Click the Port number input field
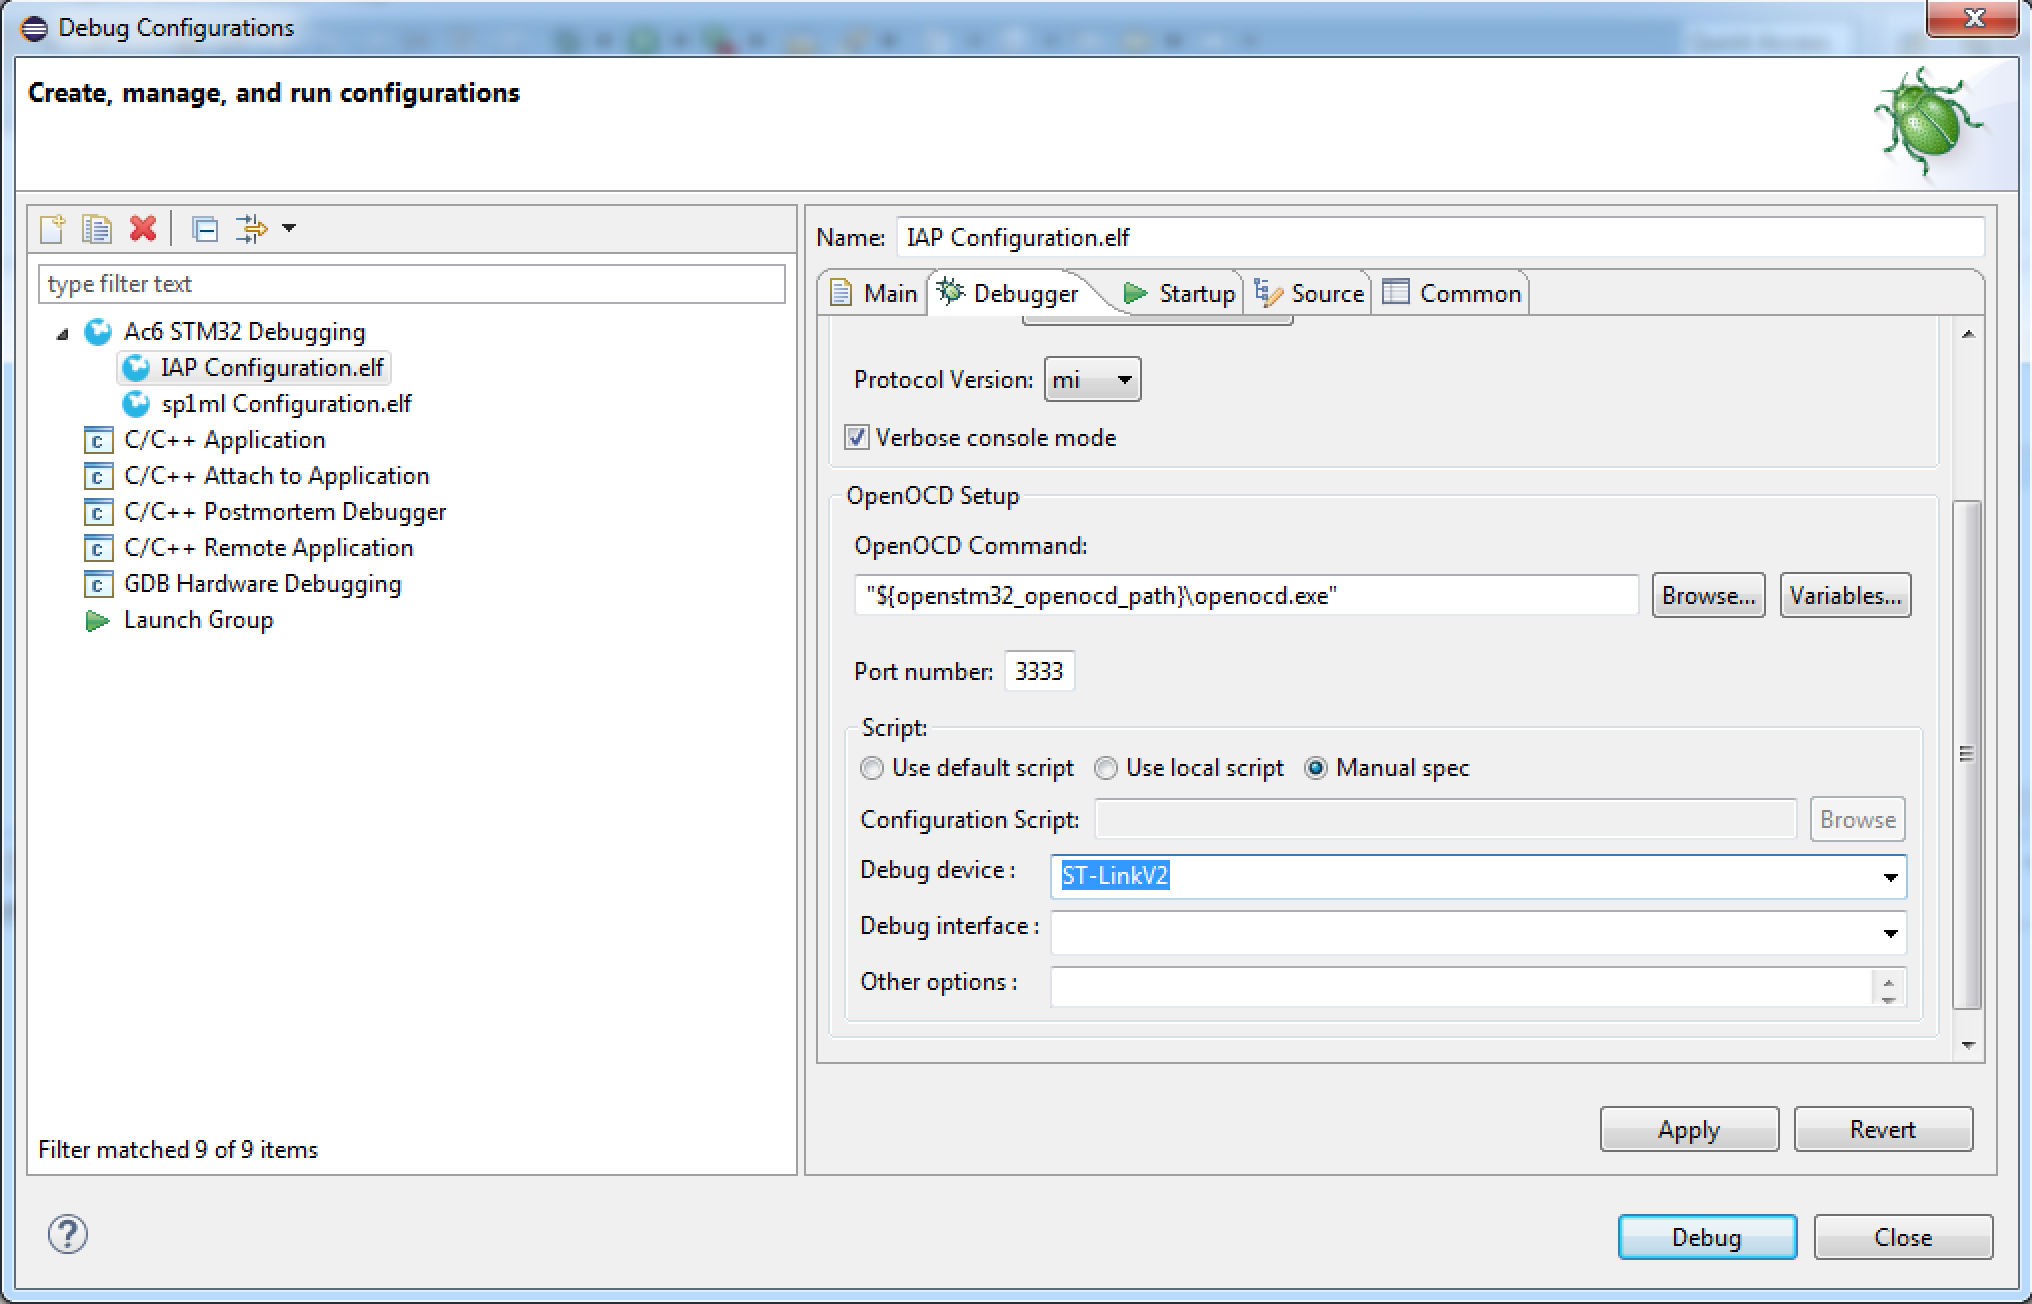Screen dimensions: 2032x1304 (x=1039, y=671)
